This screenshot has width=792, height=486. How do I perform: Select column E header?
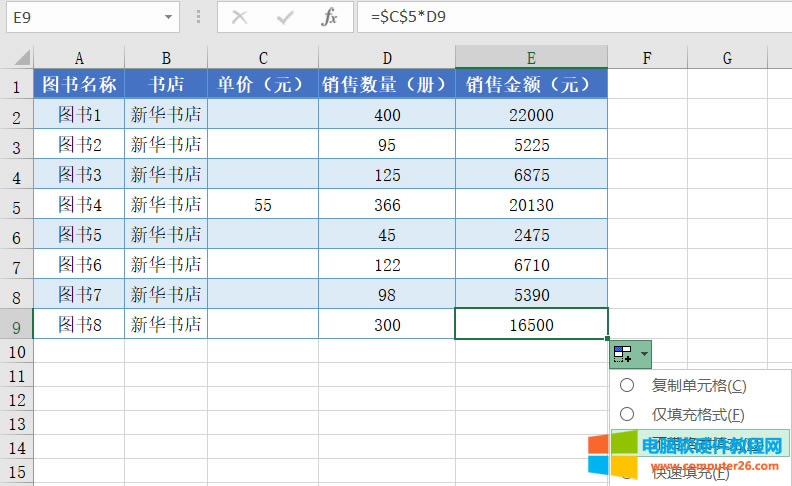pyautogui.click(x=531, y=58)
